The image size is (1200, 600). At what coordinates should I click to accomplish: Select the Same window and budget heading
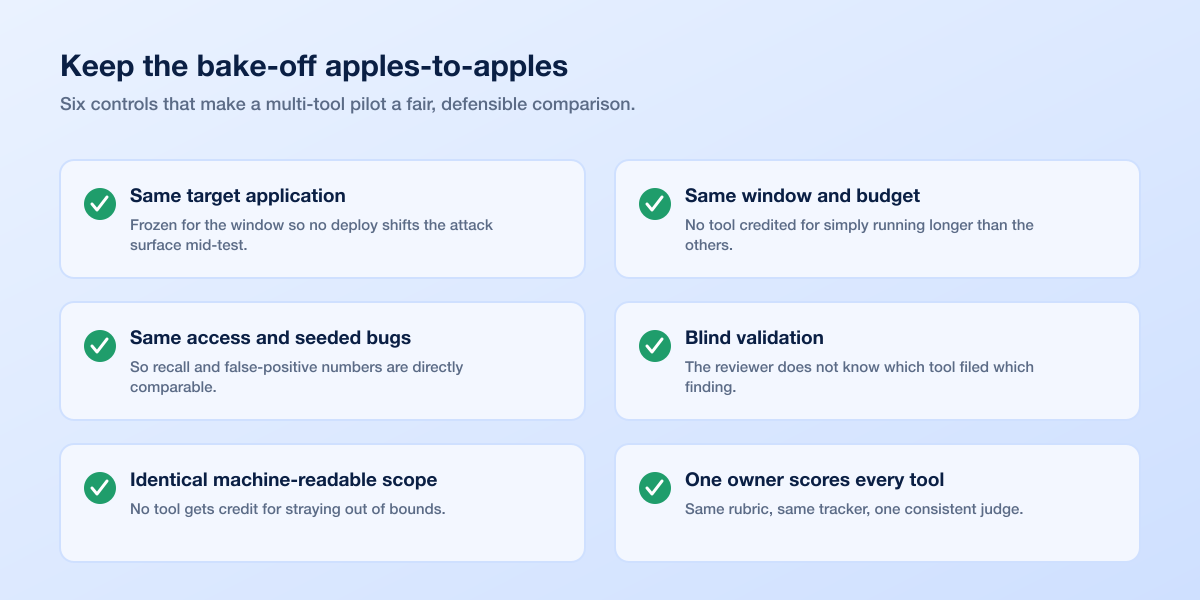(802, 196)
